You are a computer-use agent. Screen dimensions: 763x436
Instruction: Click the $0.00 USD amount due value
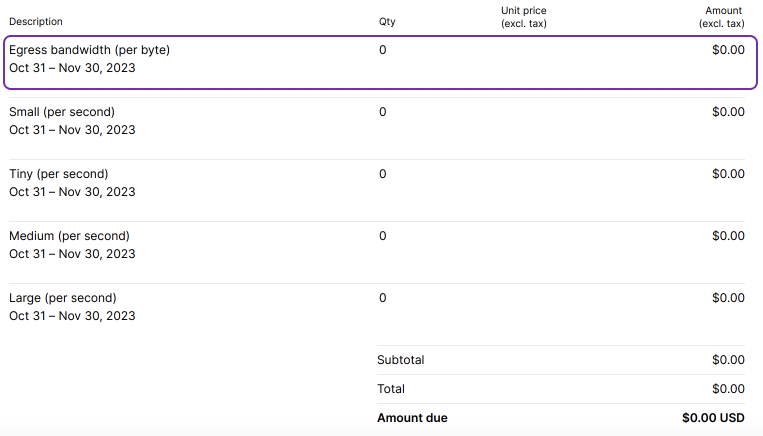[x=713, y=418]
